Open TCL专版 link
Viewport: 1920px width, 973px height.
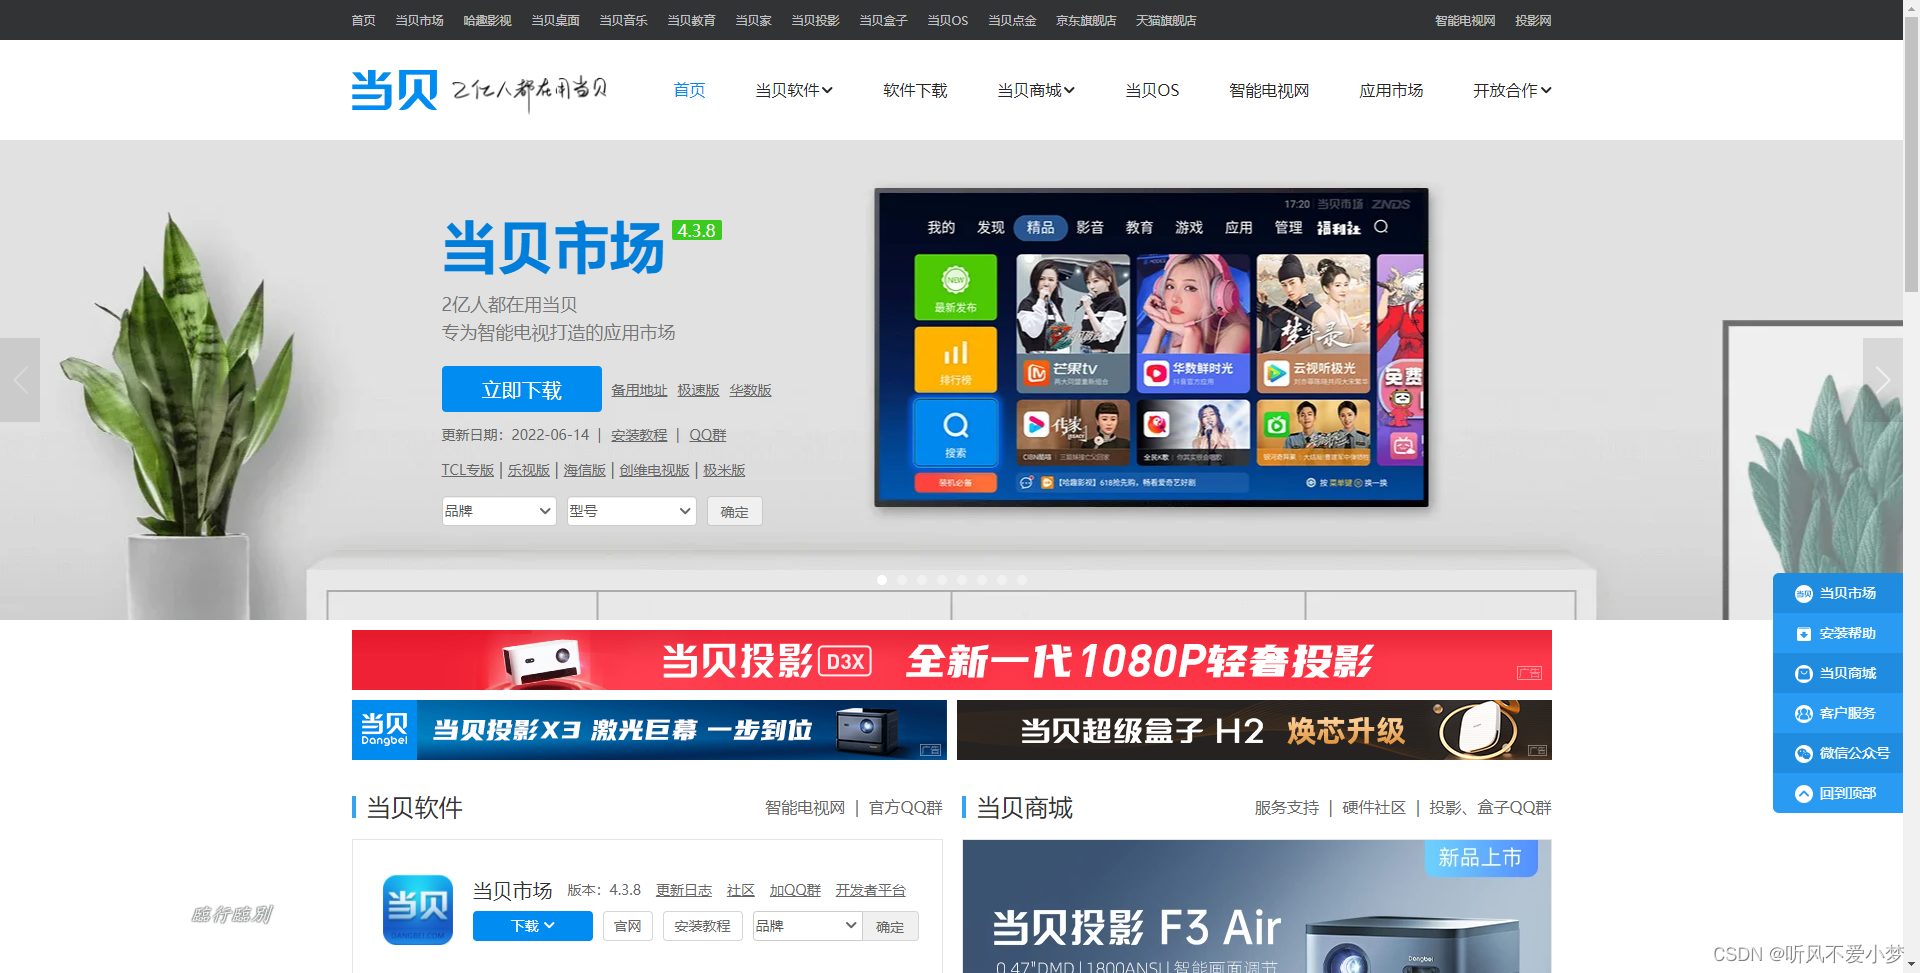[468, 470]
